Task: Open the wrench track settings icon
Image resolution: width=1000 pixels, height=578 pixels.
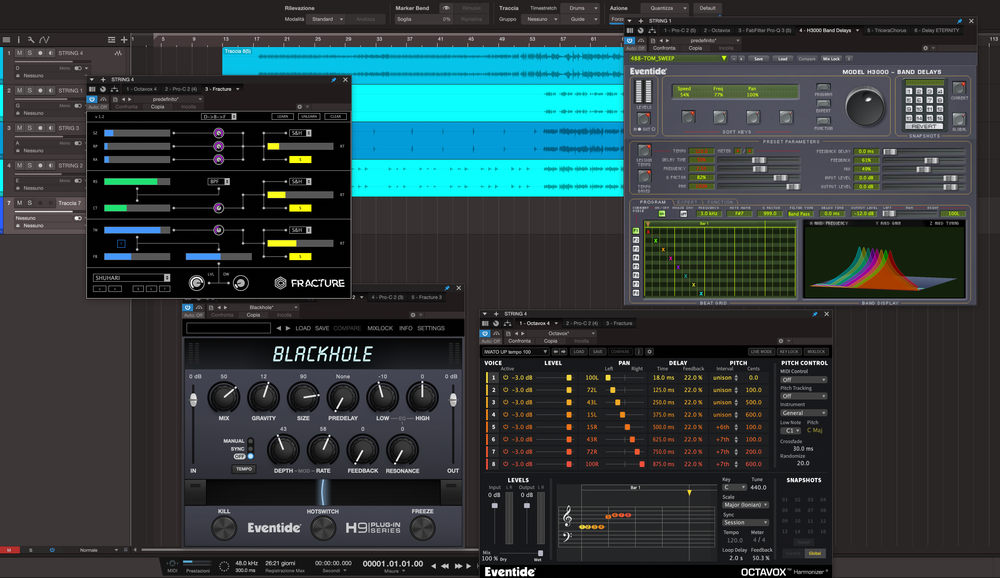Action: [x=30, y=40]
